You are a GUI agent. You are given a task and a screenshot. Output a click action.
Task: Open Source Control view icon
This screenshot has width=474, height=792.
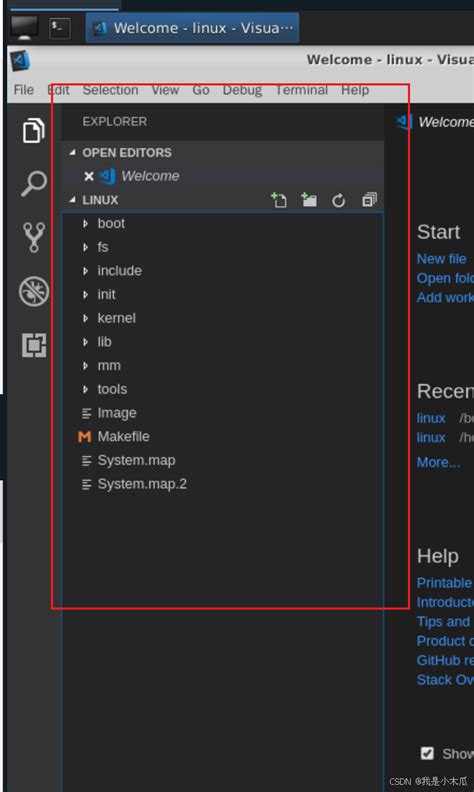coord(34,237)
